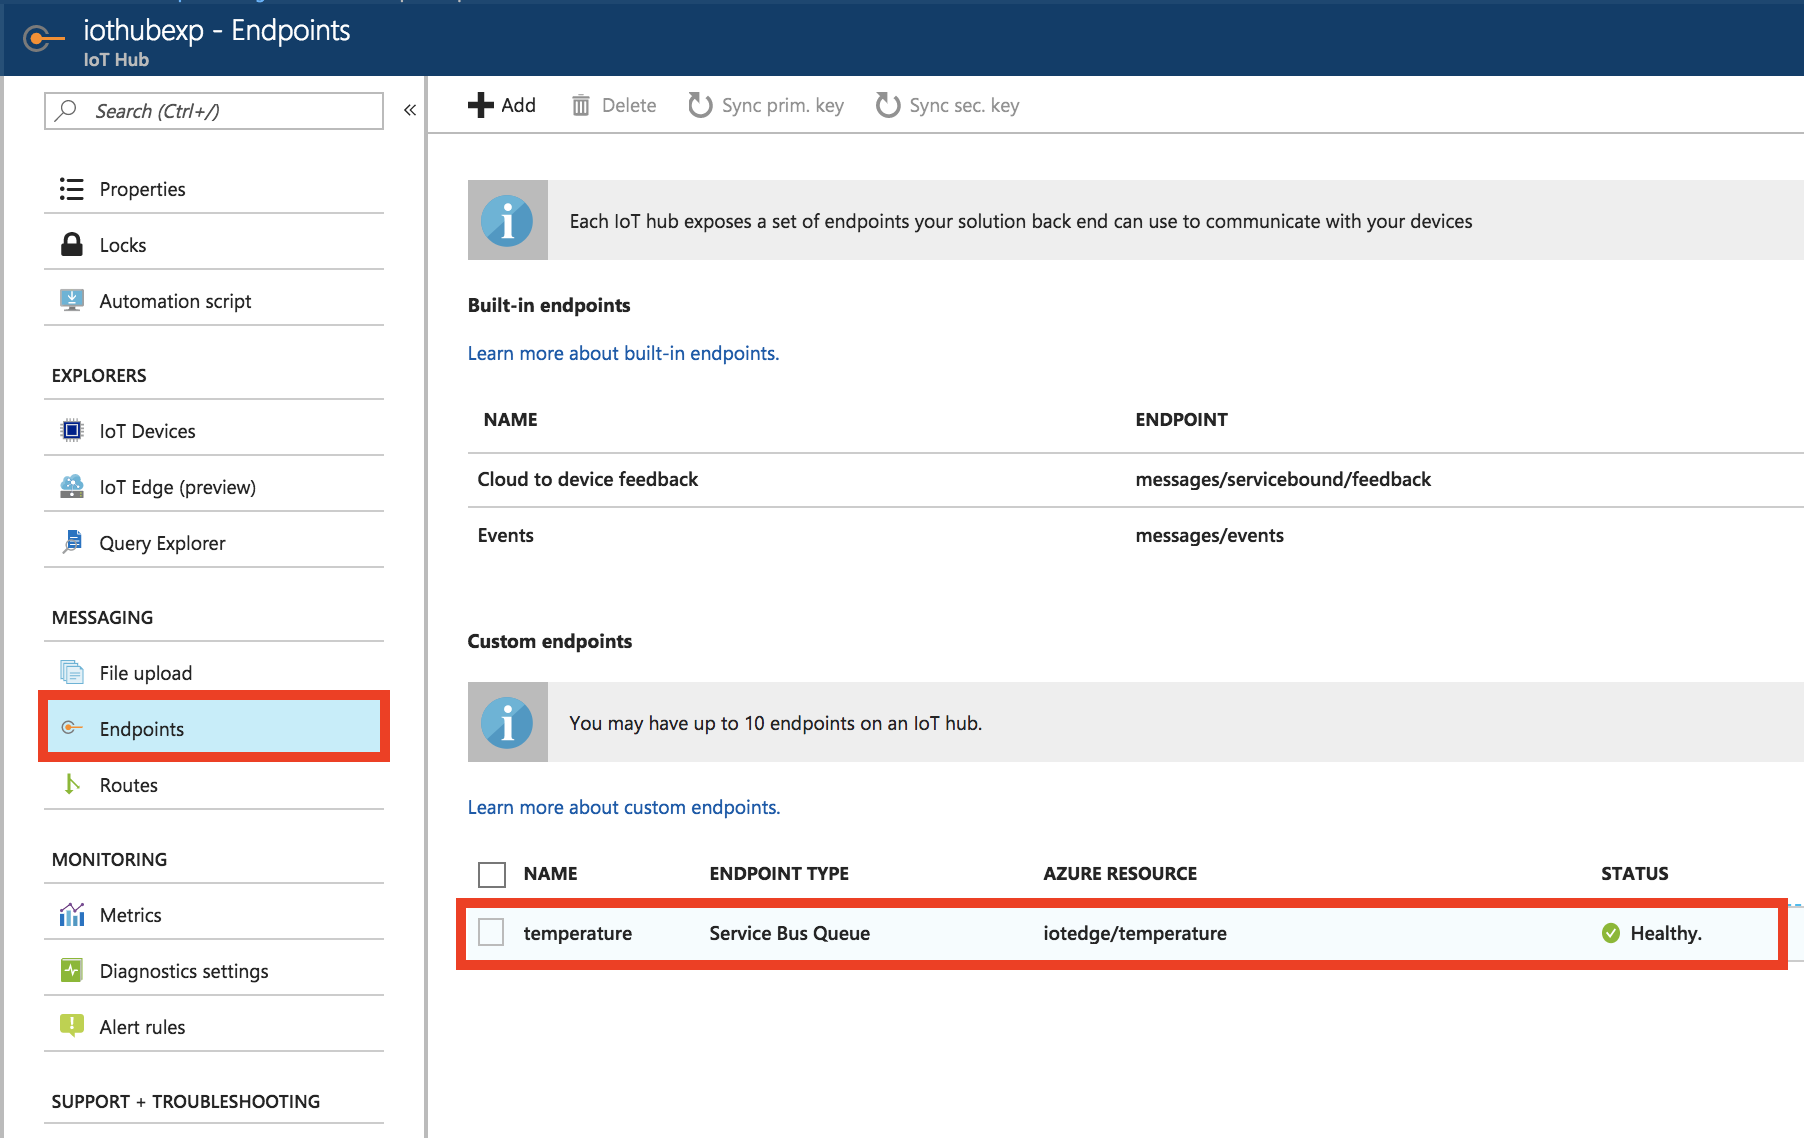Click Sync prim. key label
The height and width of the screenshot is (1138, 1804).
click(783, 106)
